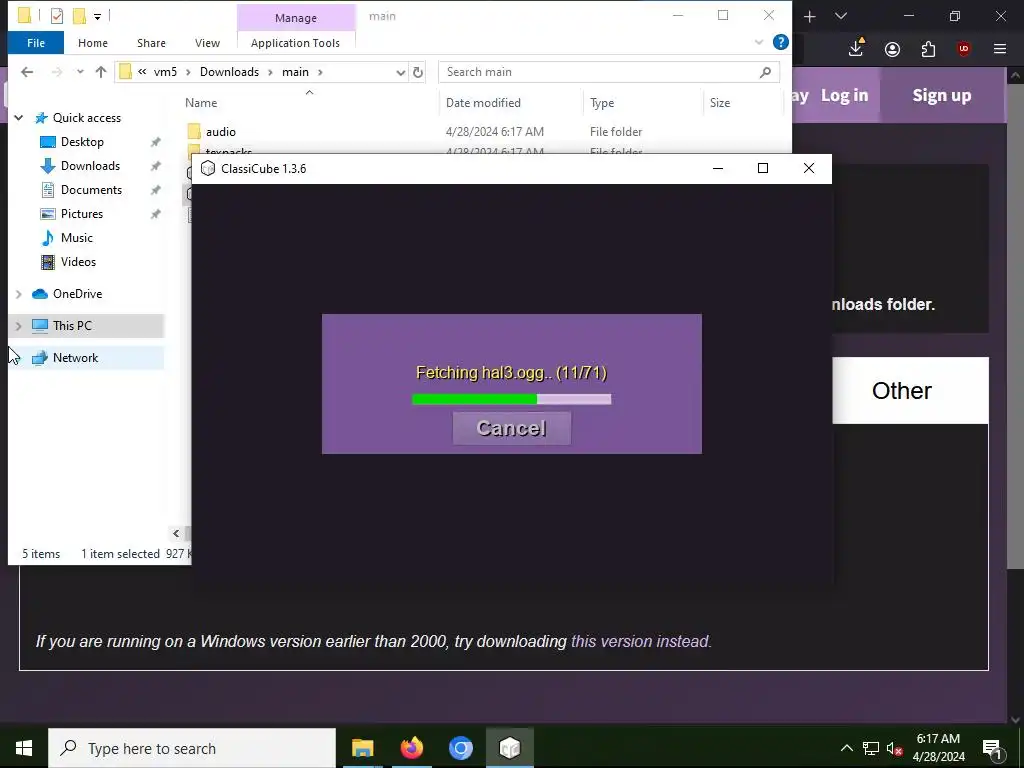Open the Windows Start menu
This screenshot has height=768, width=1024.
click(24, 748)
